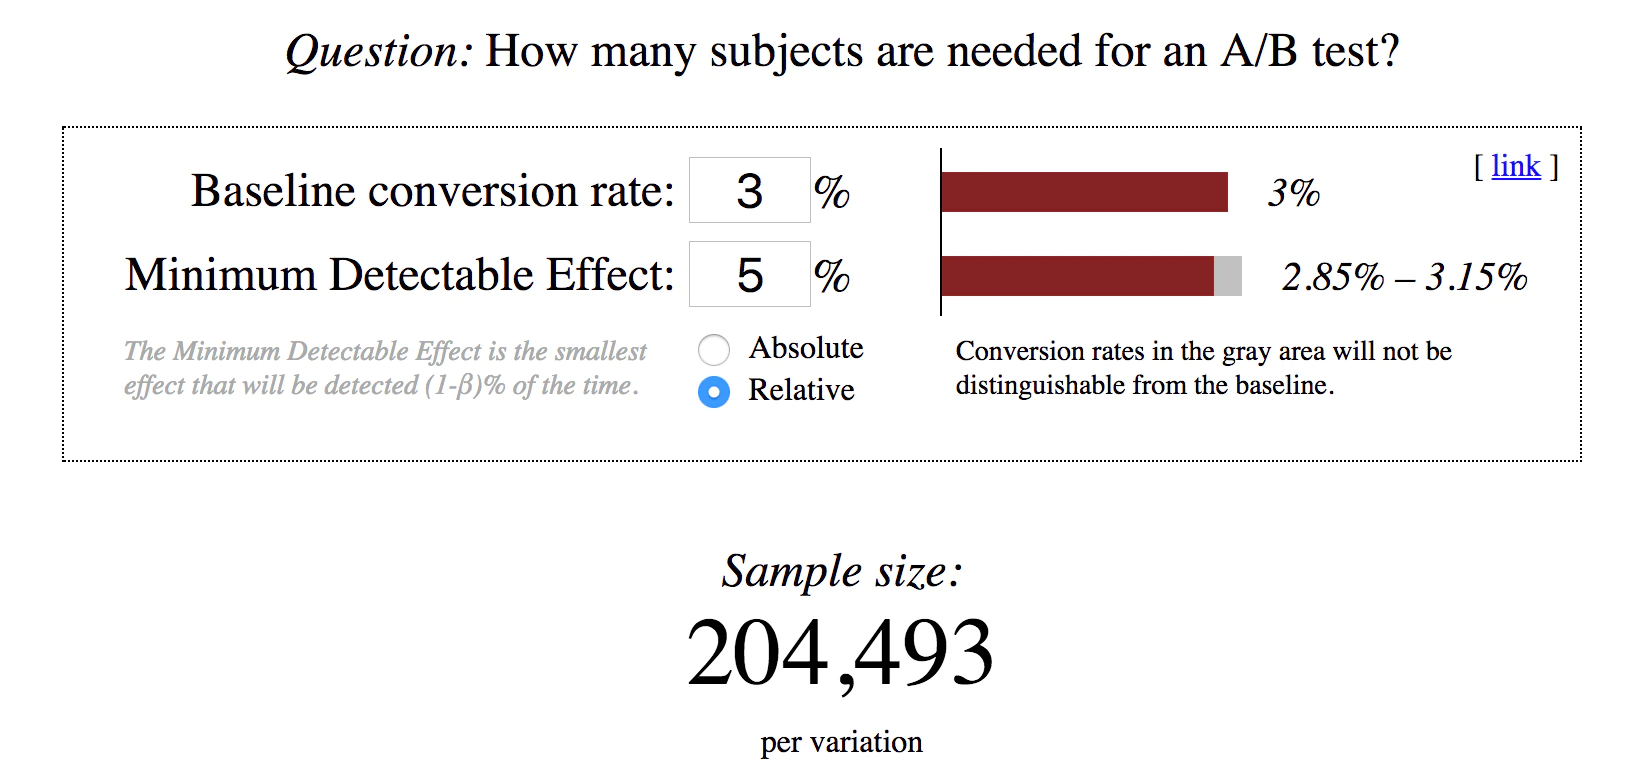This screenshot has height=778, width=1648.
Task: Click the italic "3%" bar label
Action: [x=1293, y=193]
